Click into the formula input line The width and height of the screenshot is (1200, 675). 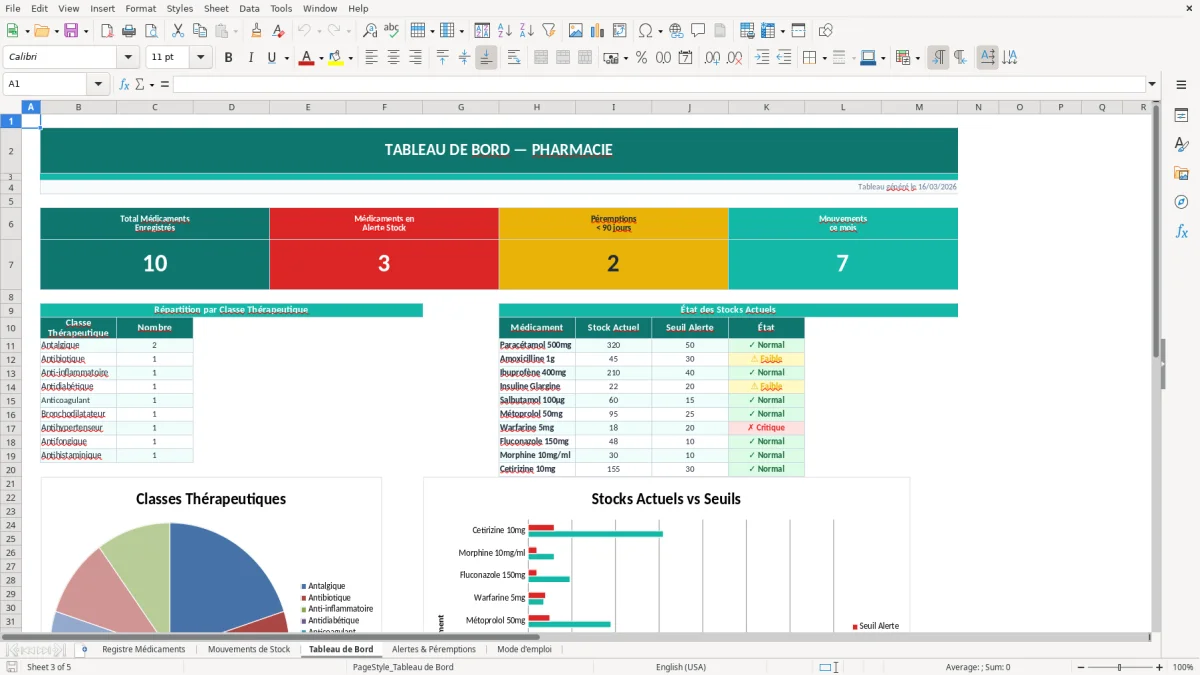(658, 84)
